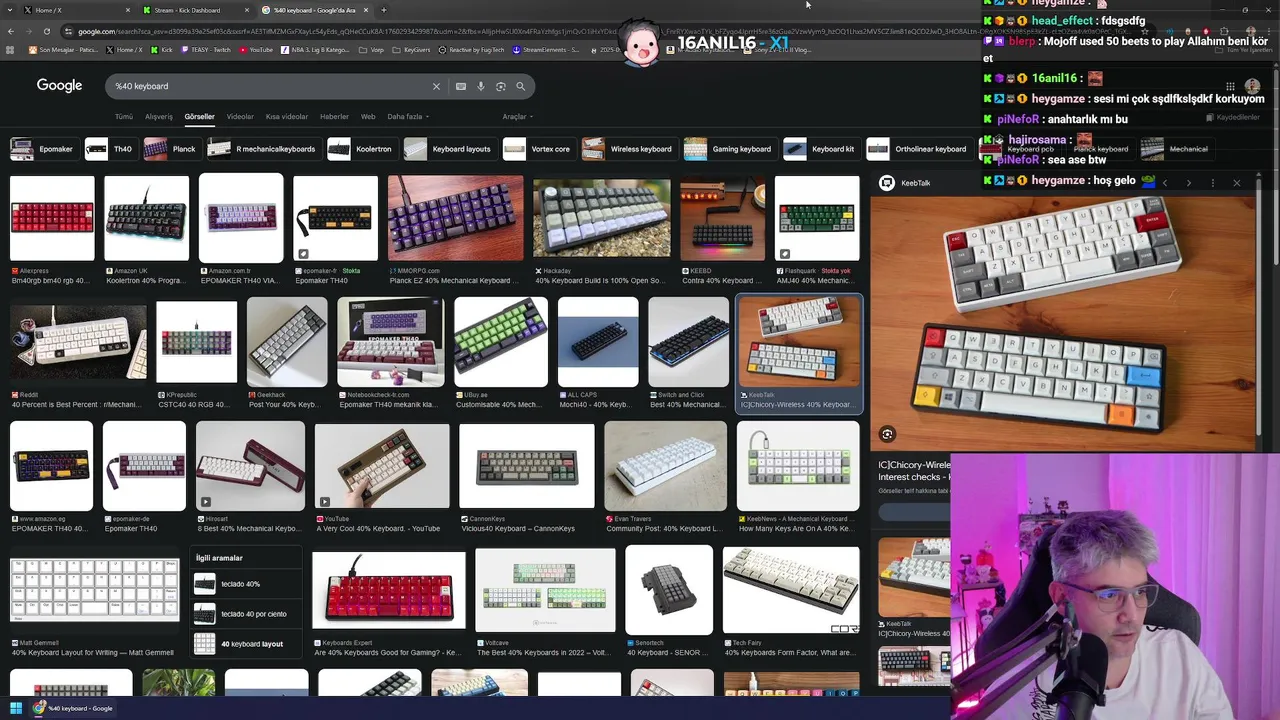Switch to Stream - Kick Dashboard tab
The image size is (1280, 720).
[195, 10]
